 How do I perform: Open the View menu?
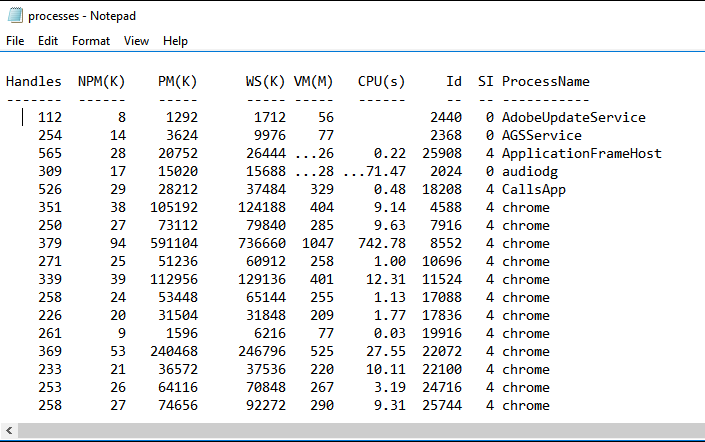[x=136, y=41]
